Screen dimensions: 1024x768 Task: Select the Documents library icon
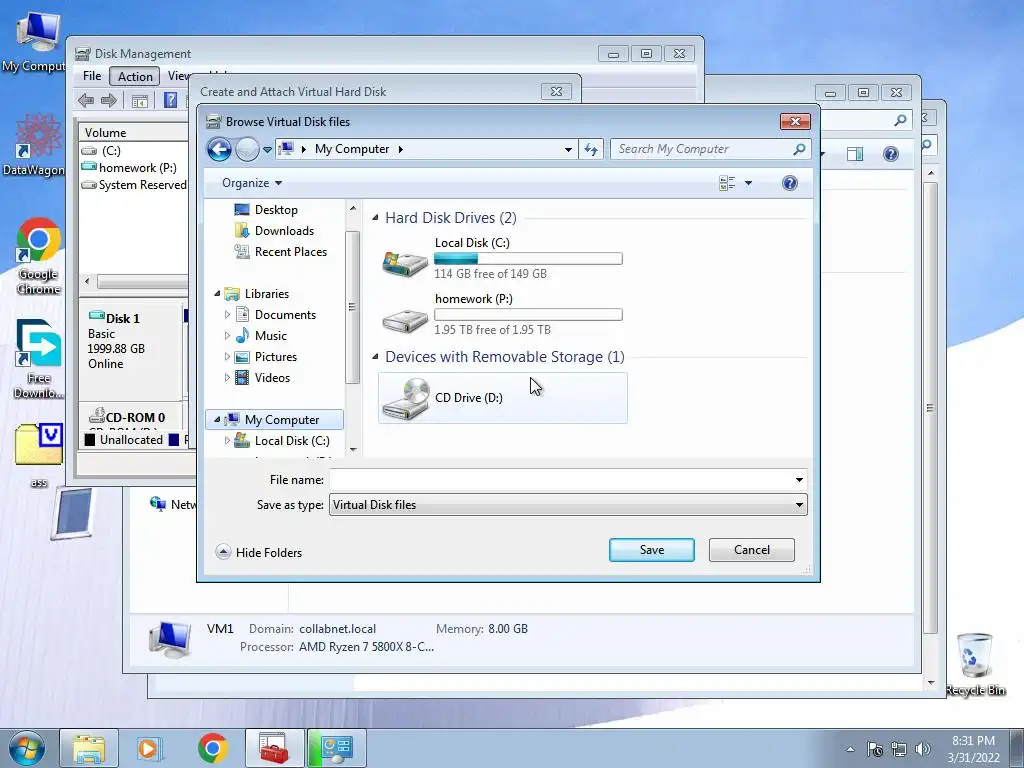tap(242, 315)
